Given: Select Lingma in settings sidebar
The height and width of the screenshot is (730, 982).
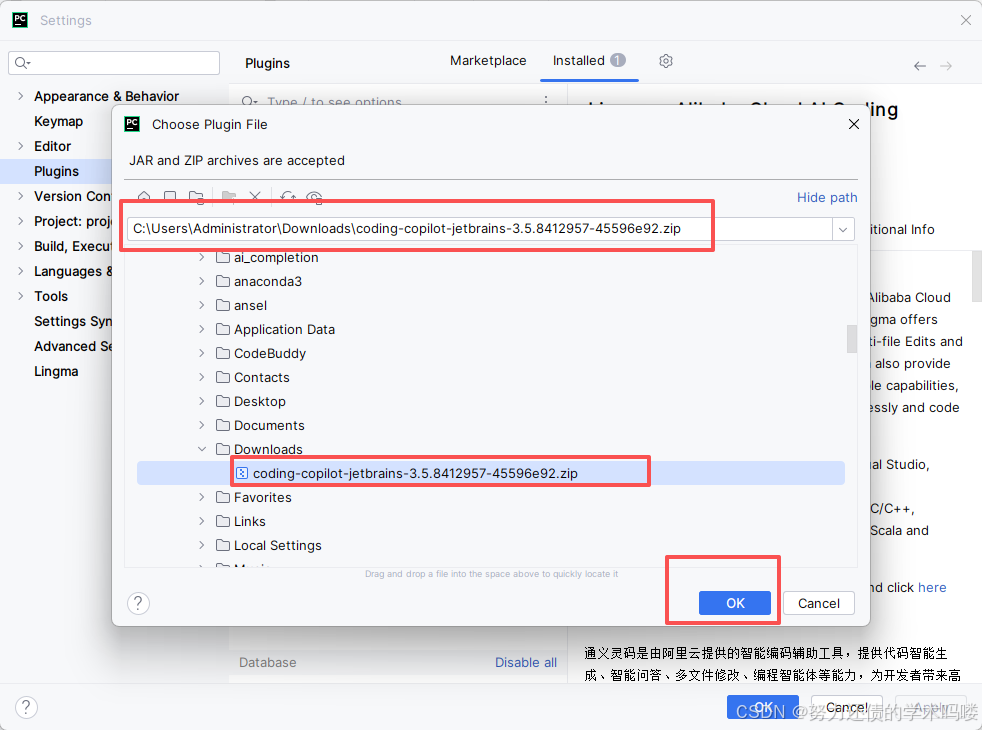Looking at the screenshot, I should coord(56,371).
